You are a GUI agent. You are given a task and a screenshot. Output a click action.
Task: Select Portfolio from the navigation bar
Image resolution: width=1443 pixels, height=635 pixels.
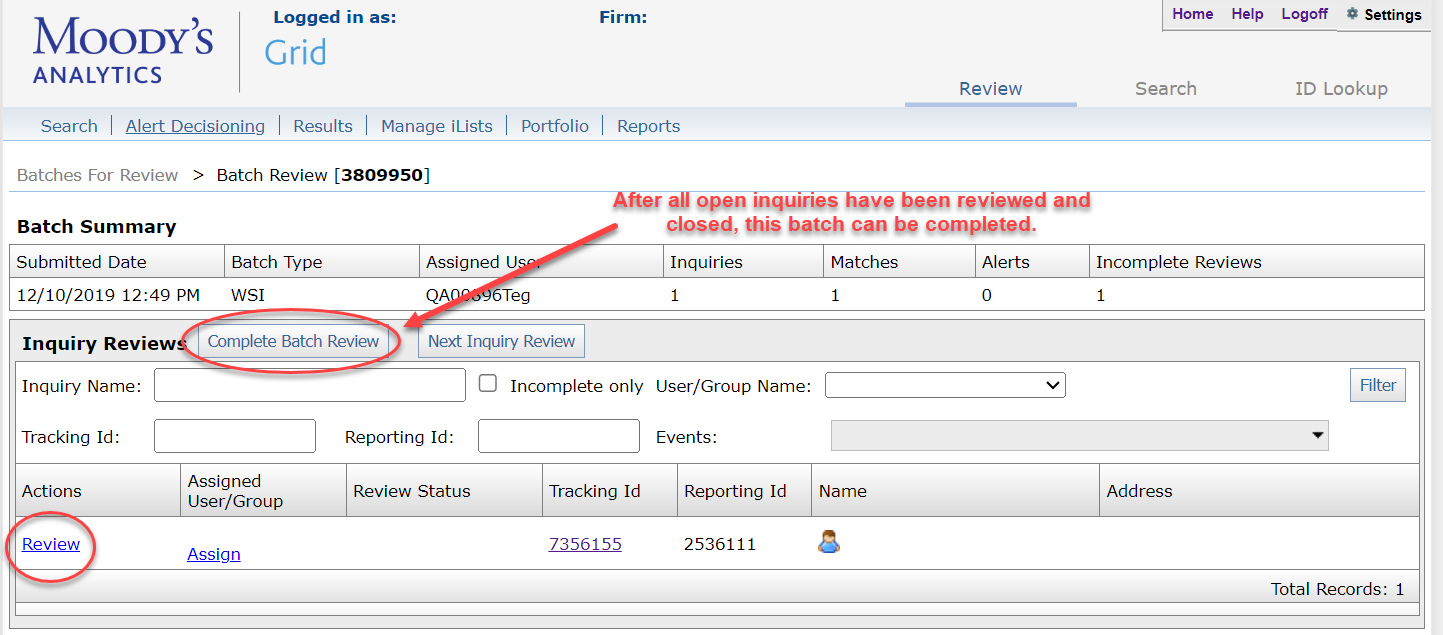[554, 125]
